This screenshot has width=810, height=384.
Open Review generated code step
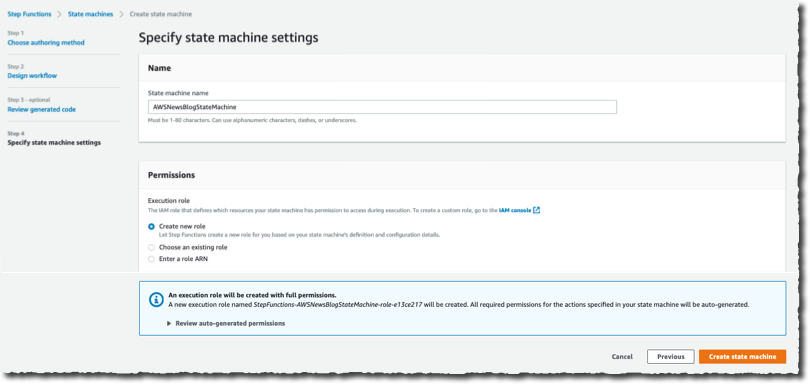point(41,109)
